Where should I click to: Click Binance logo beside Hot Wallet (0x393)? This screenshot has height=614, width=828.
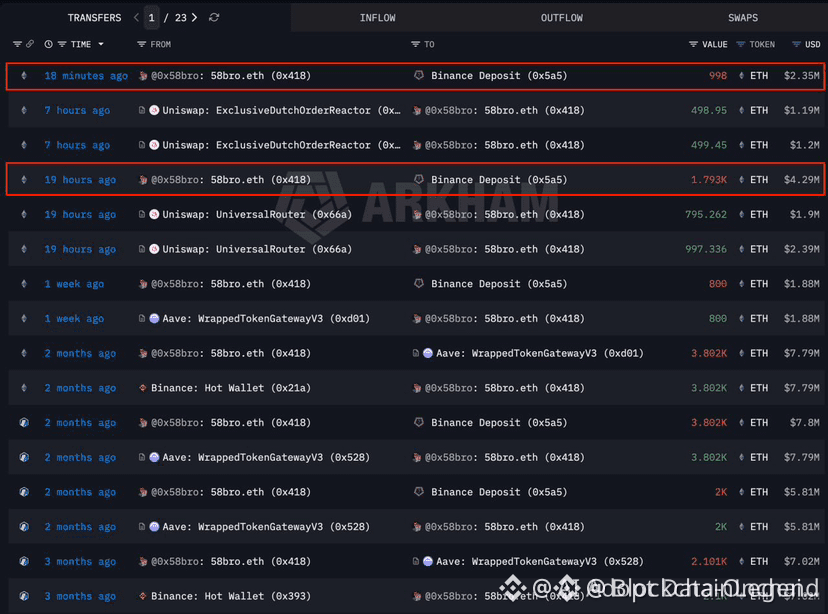[x=143, y=597]
